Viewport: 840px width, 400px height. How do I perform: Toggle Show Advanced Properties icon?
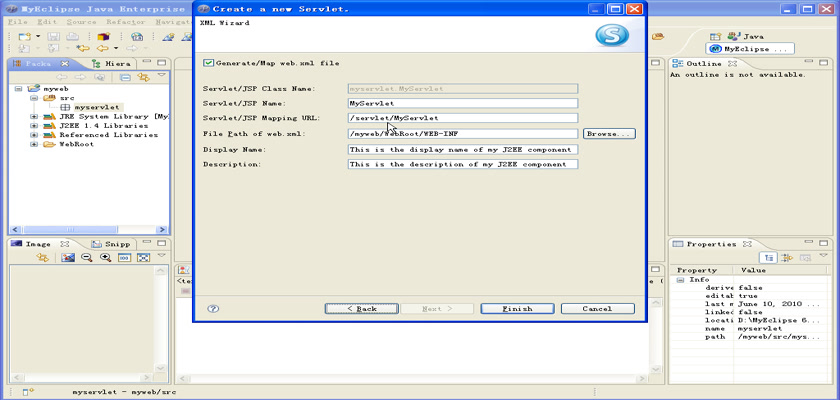point(787,258)
